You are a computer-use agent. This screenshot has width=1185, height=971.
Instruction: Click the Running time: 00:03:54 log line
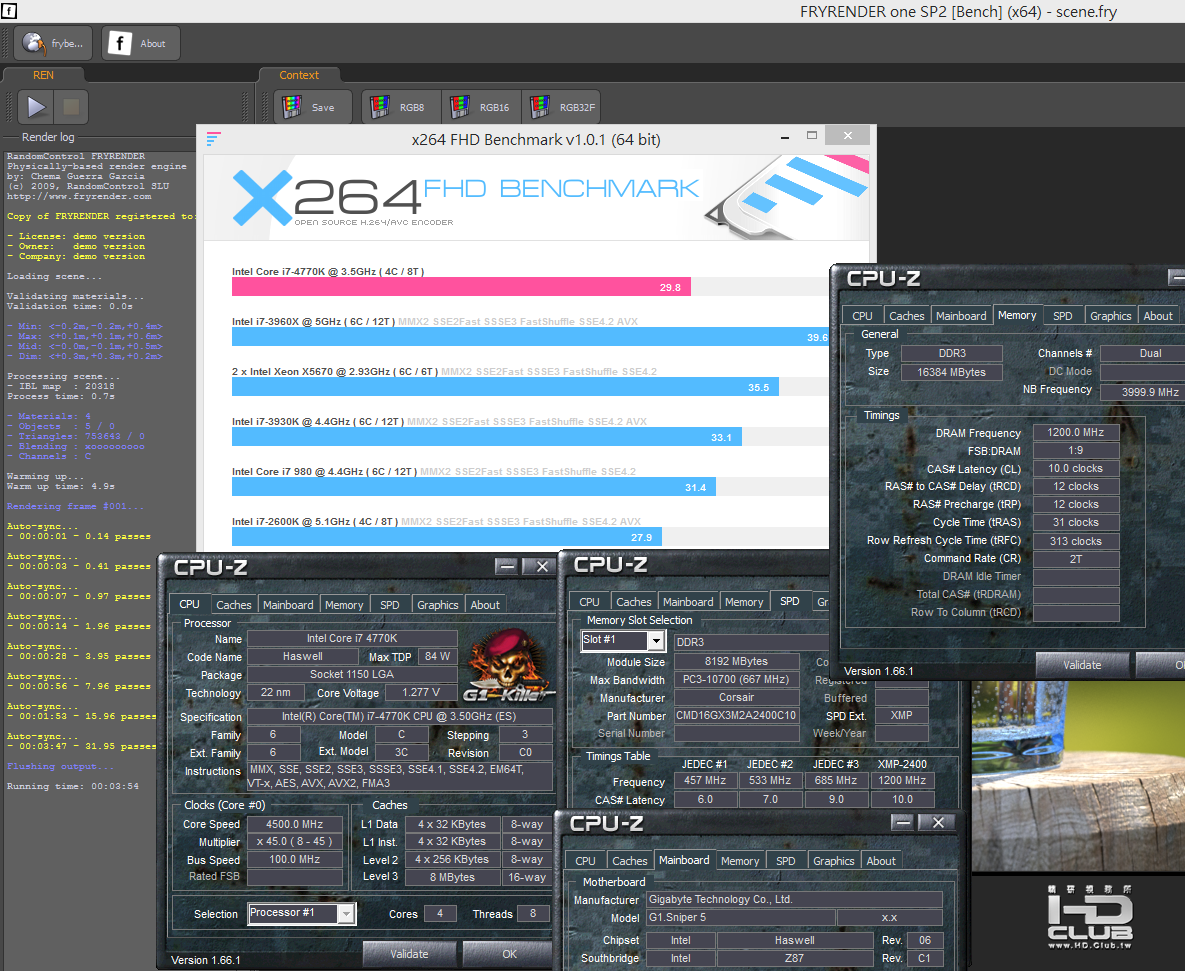click(73, 786)
